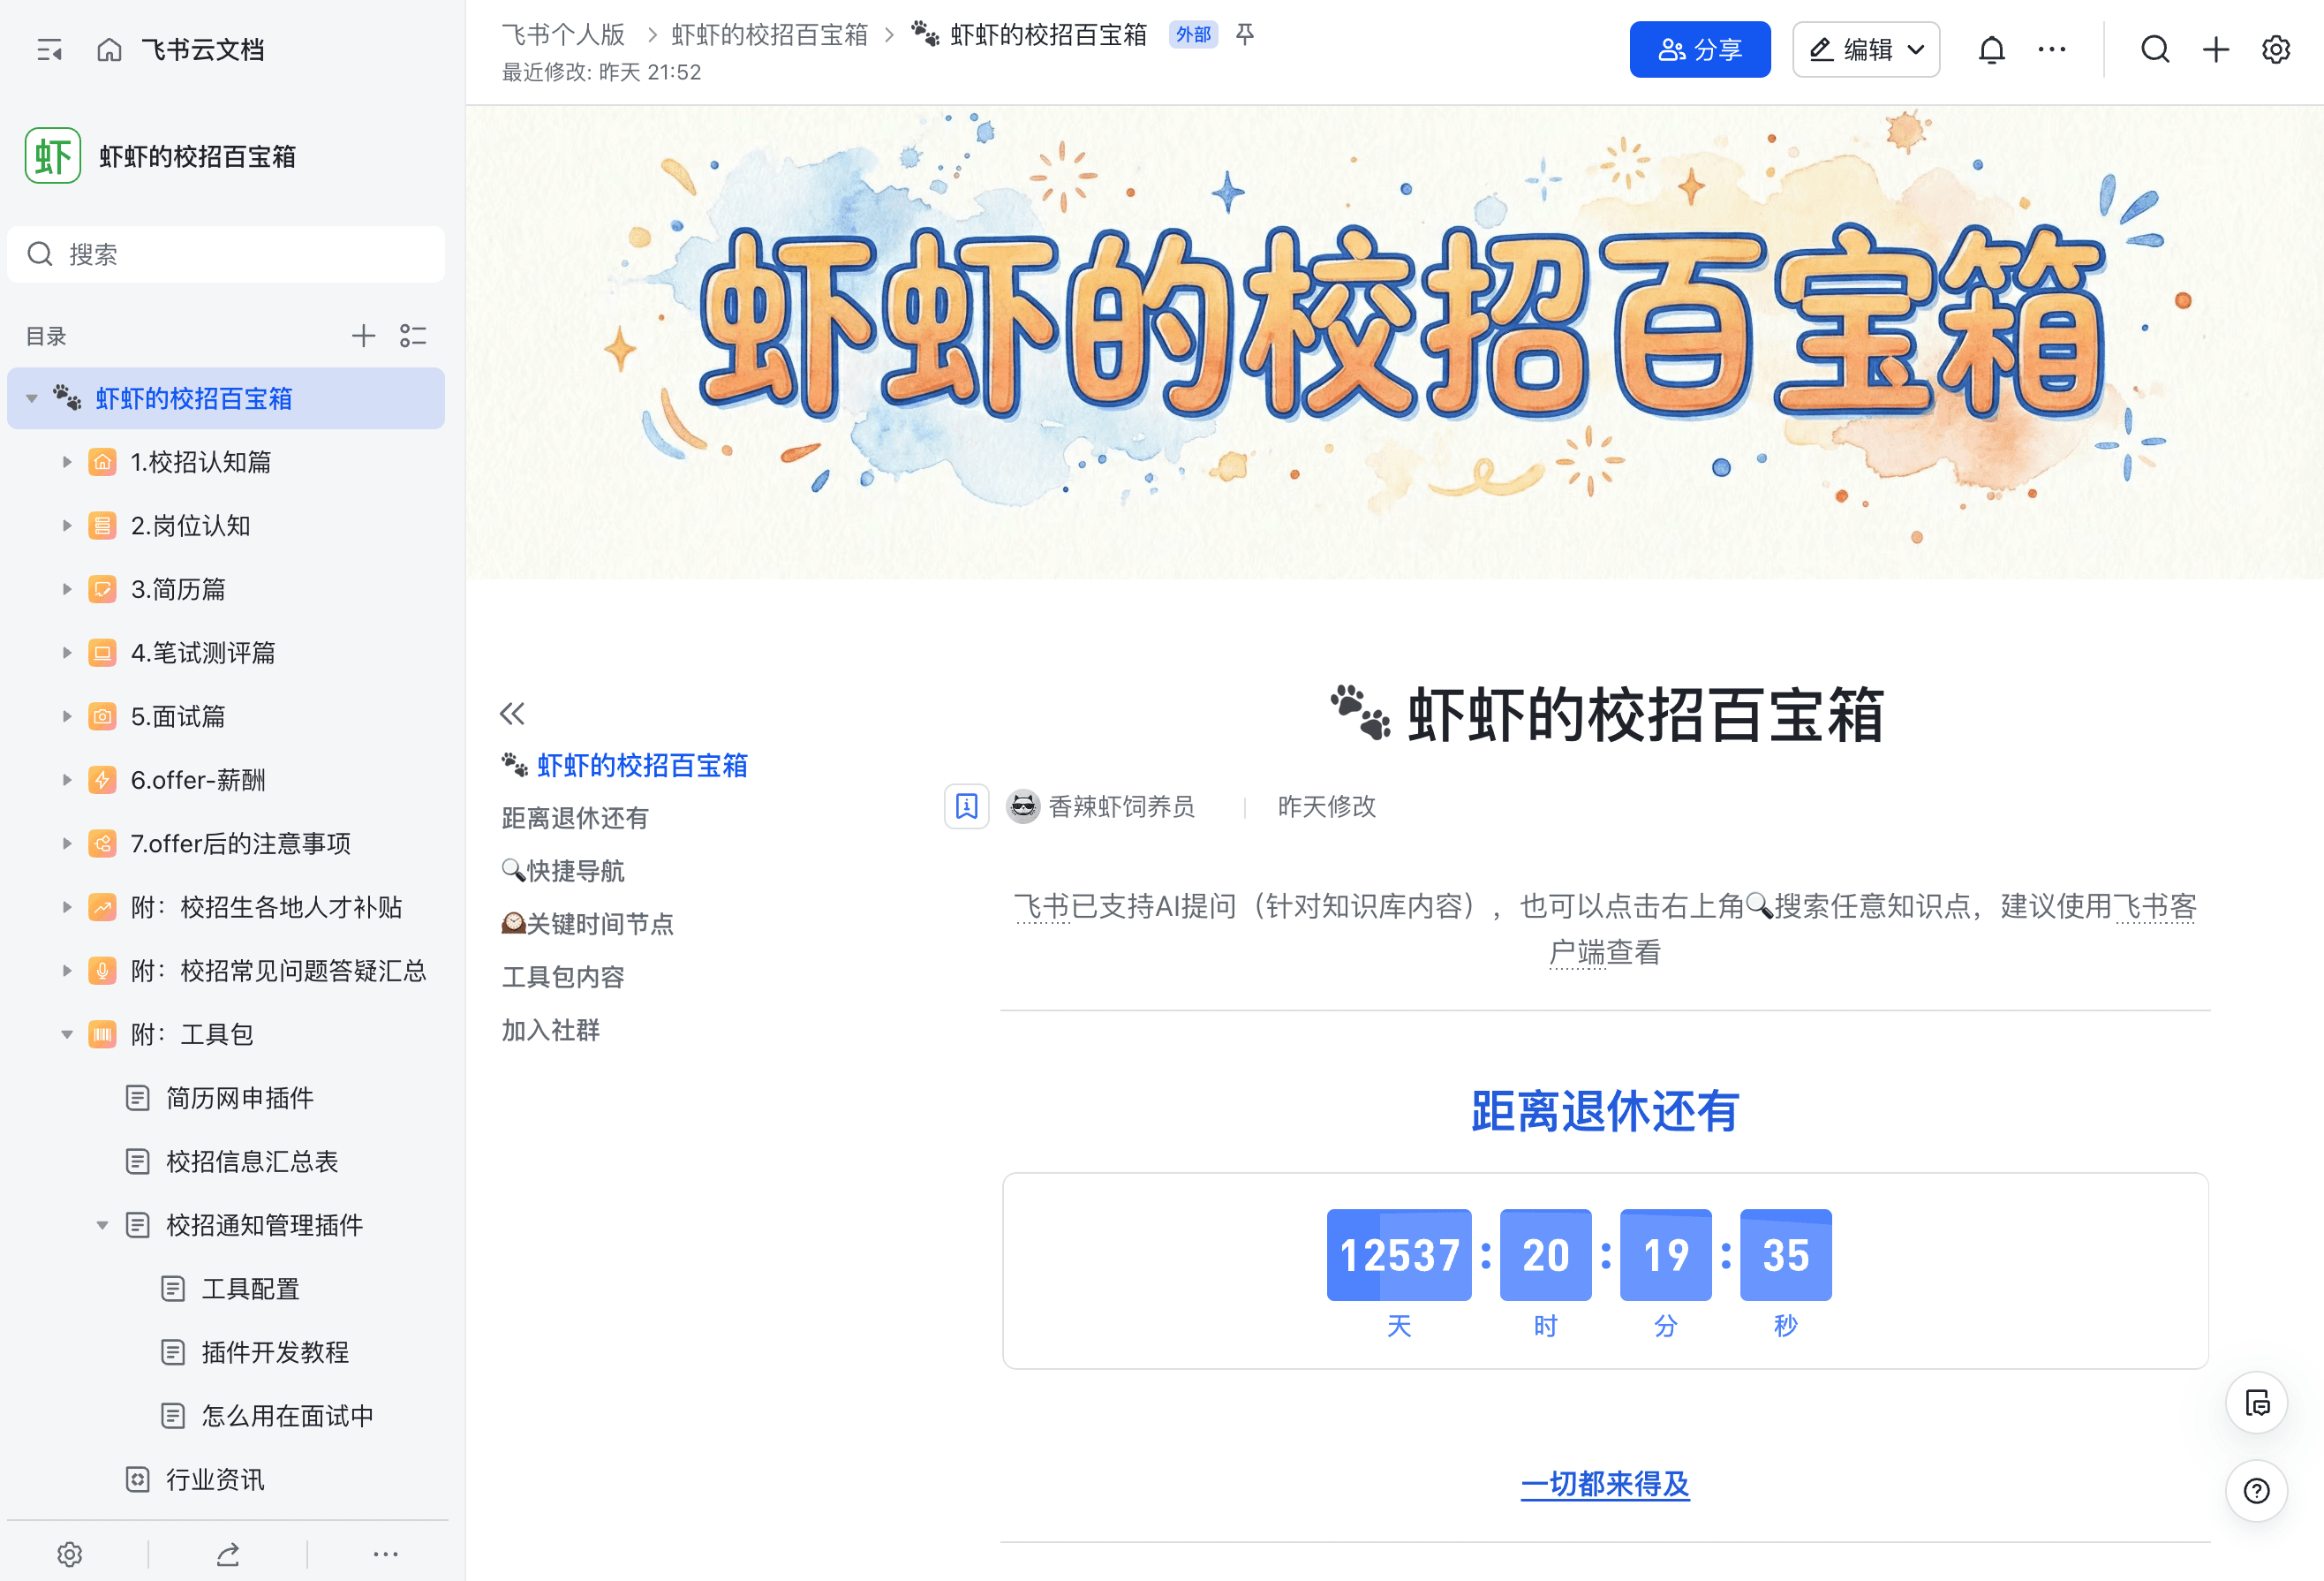Click the search magnifier at top right
Viewport: 2324px width, 1581px height.
click(2155, 48)
